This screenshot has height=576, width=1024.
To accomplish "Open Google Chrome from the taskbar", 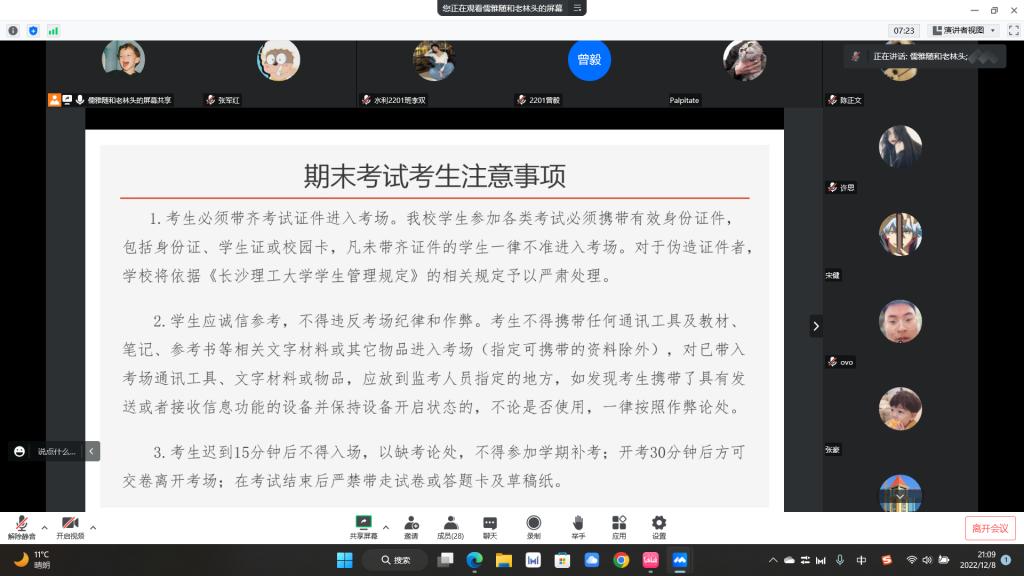I will click(621, 560).
